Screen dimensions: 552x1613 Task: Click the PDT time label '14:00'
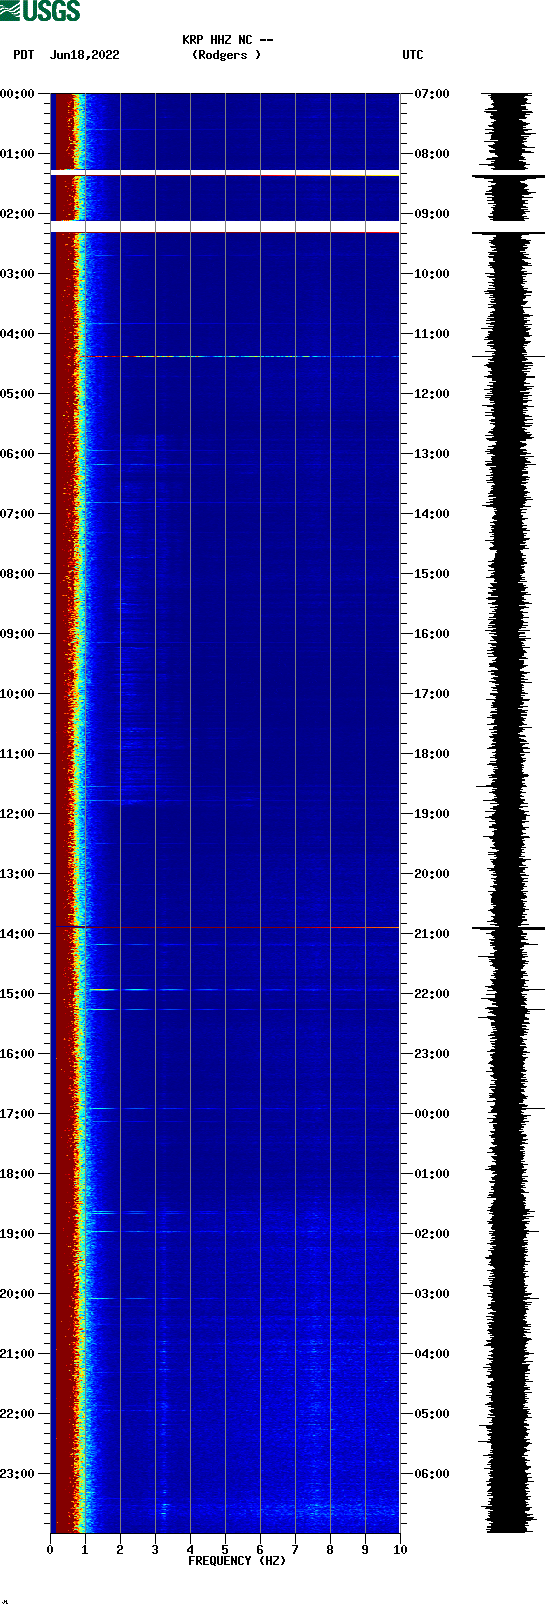(17, 934)
